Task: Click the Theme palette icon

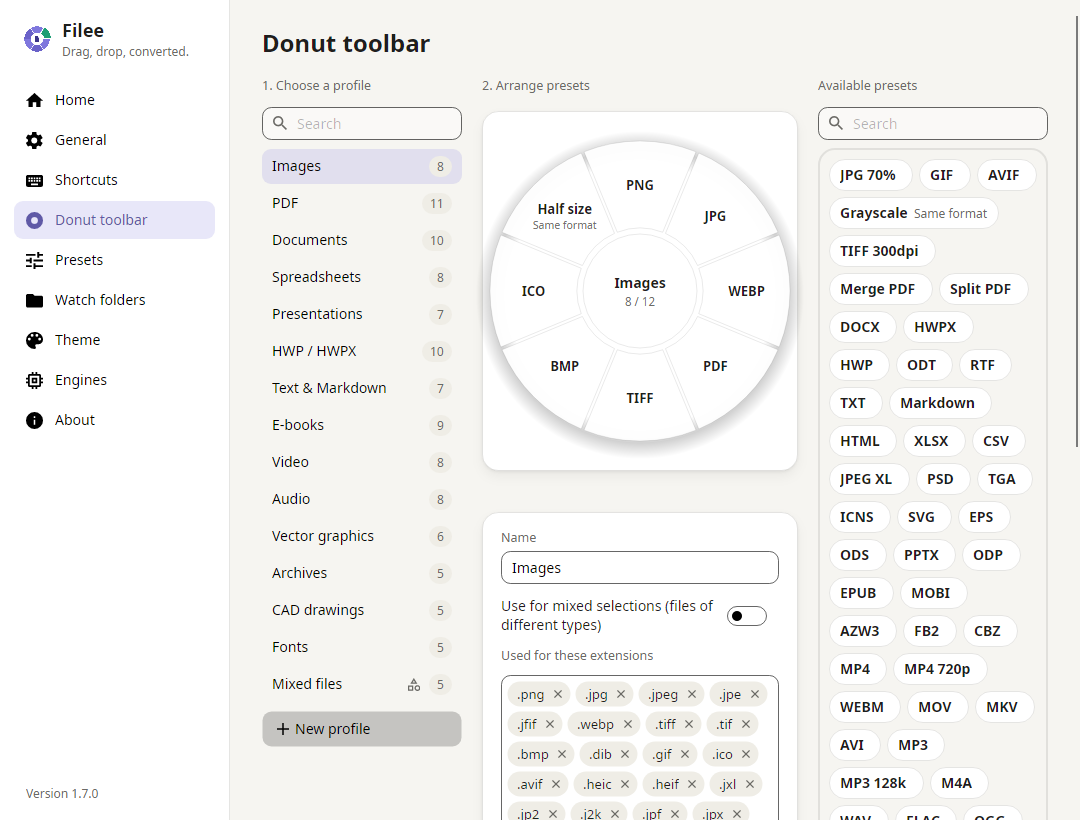Action: [34, 340]
